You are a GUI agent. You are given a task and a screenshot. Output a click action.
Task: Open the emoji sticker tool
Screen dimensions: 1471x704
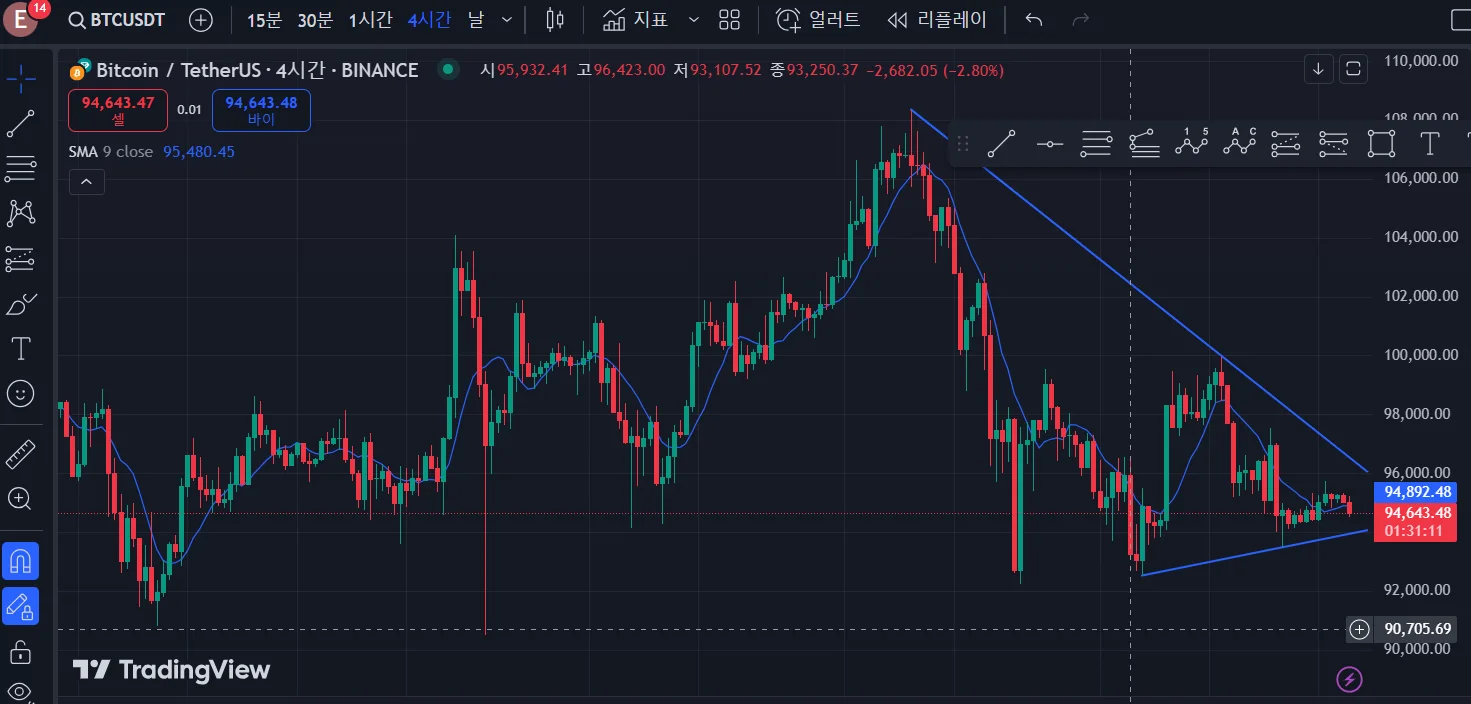pos(21,394)
